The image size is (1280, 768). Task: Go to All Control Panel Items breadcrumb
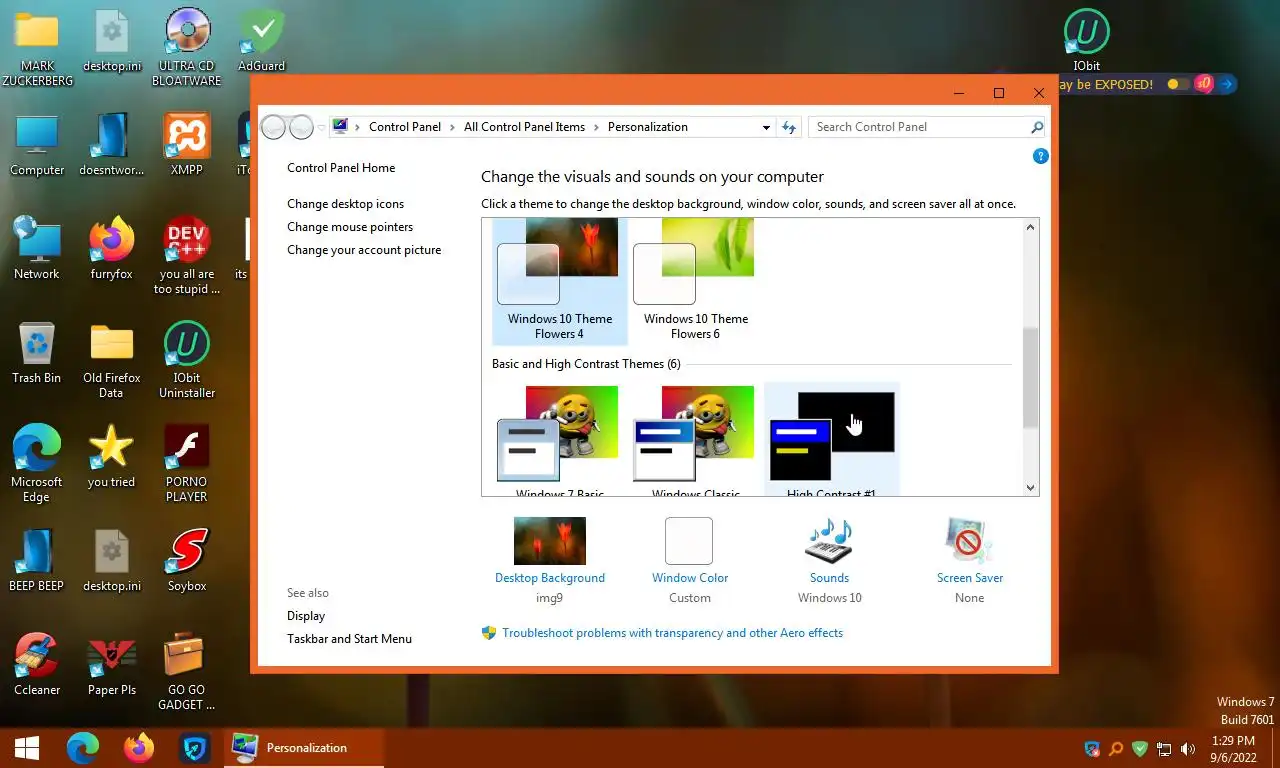tap(524, 127)
